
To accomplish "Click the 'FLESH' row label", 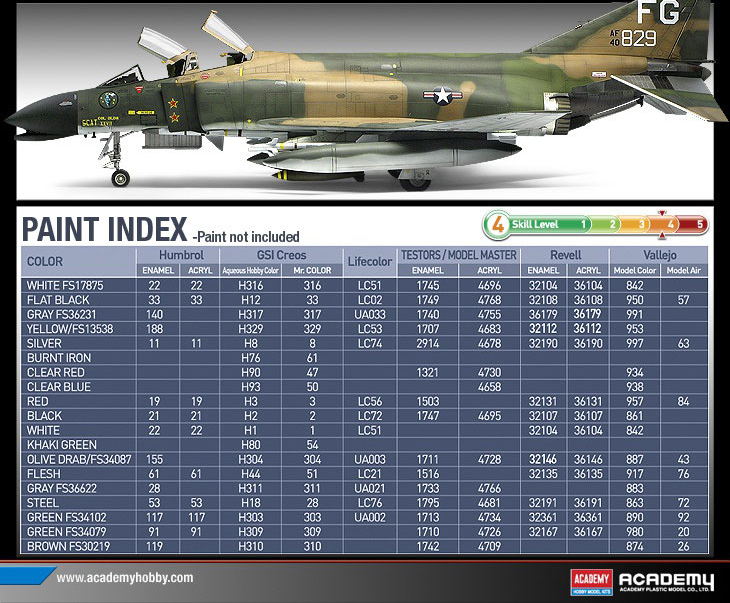I will [x=44, y=474].
